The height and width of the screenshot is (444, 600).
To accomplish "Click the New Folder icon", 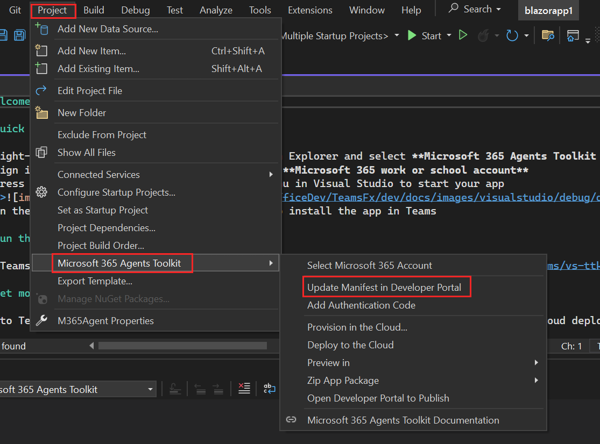I will 41,113.
